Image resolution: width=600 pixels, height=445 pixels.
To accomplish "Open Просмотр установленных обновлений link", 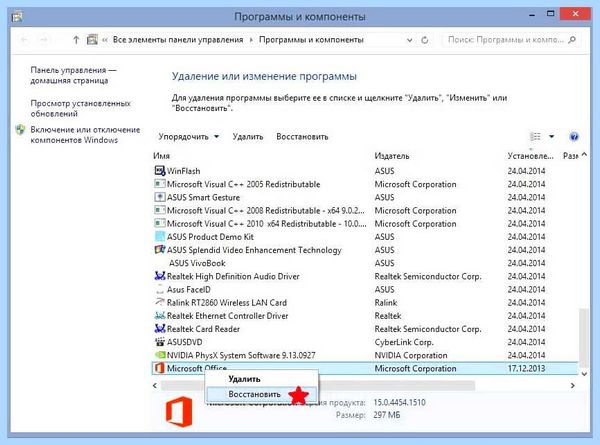I will click(80, 108).
